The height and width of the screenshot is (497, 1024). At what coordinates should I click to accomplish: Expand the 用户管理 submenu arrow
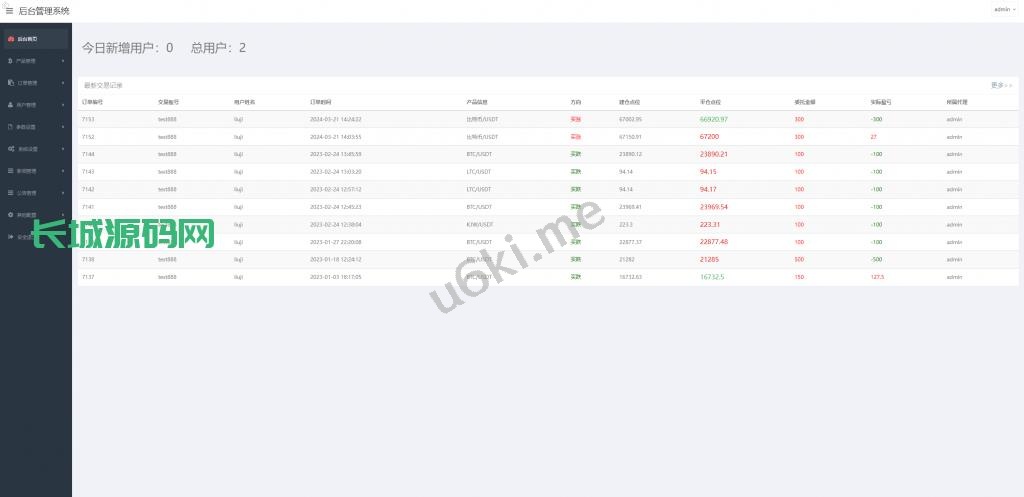(x=63, y=105)
